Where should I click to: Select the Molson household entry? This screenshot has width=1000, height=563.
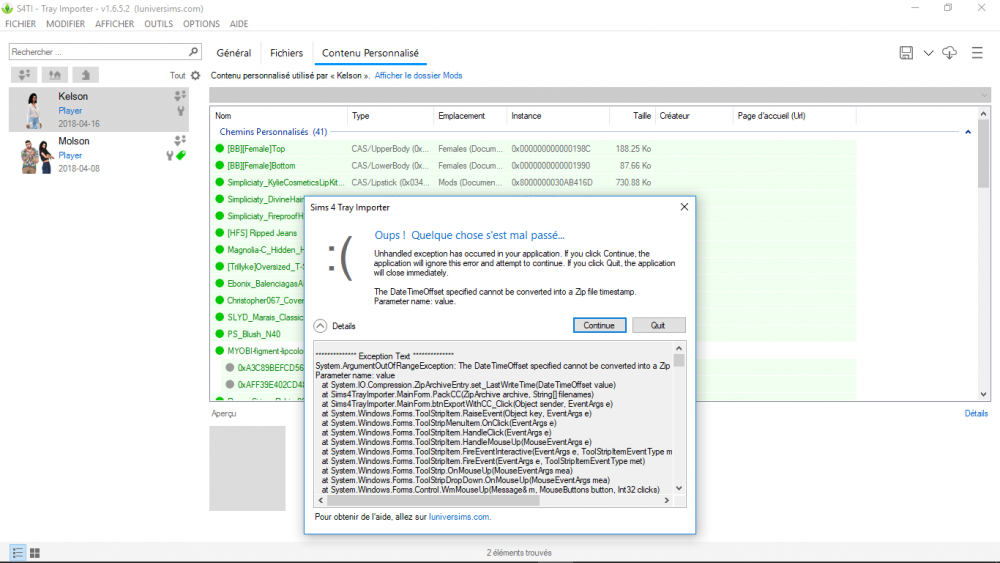pyautogui.click(x=99, y=154)
